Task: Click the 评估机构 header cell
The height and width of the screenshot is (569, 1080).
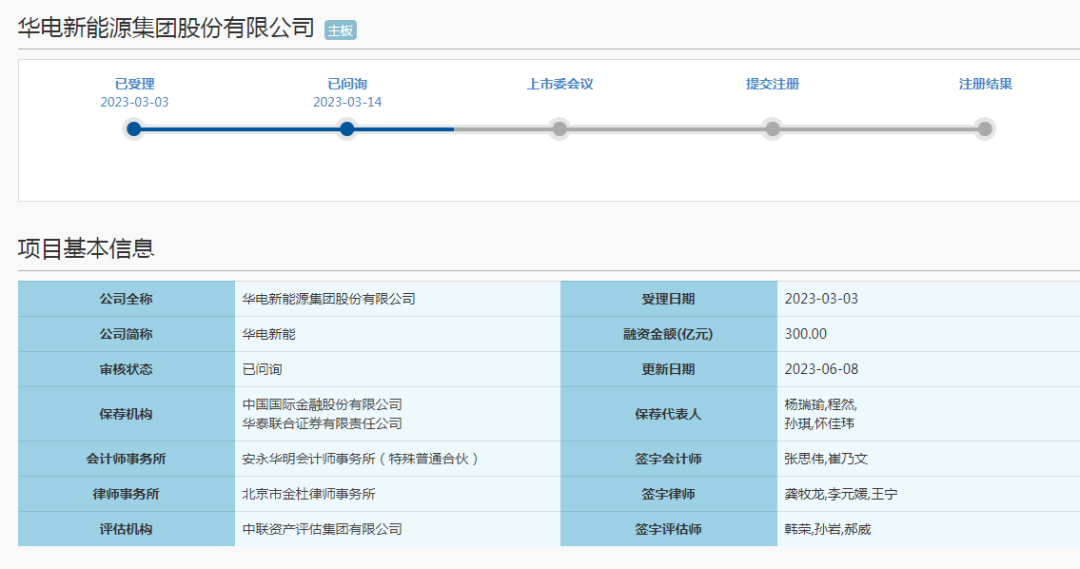Action: 126,529
